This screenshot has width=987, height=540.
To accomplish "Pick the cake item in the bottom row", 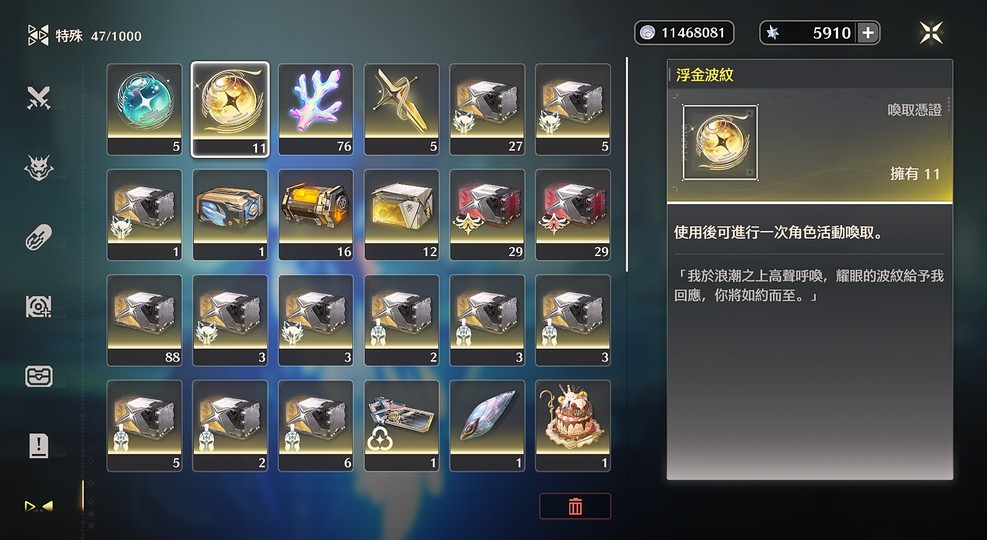I will coord(572,425).
